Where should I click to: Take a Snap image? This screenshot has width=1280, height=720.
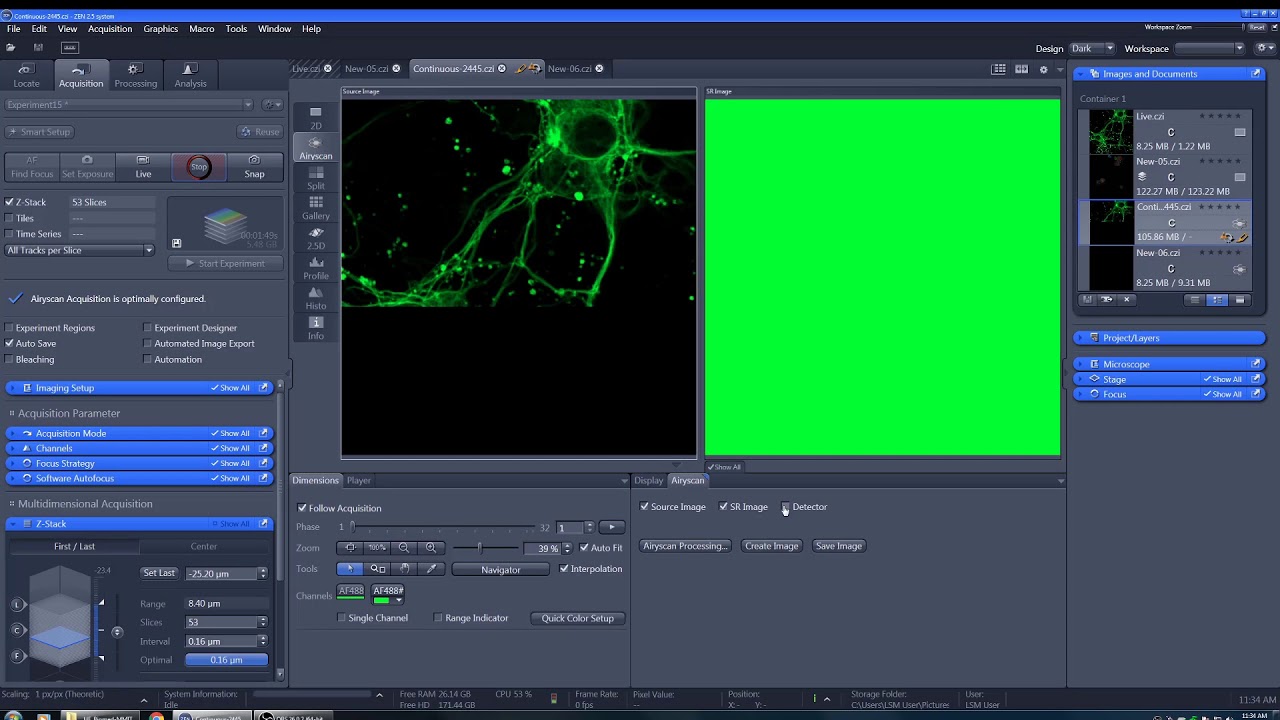254,167
